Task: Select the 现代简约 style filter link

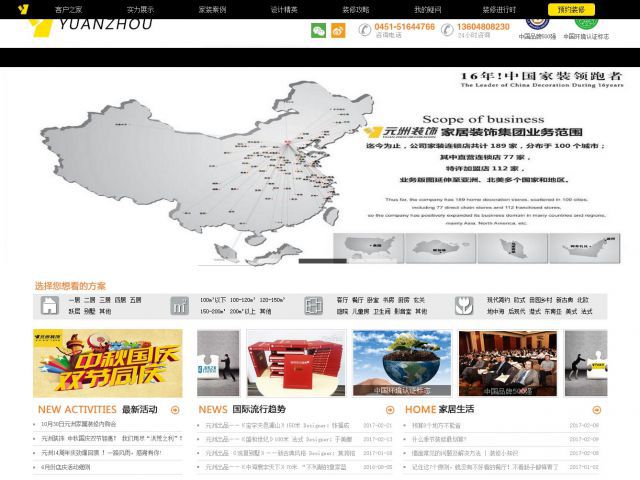Action: pos(498,299)
